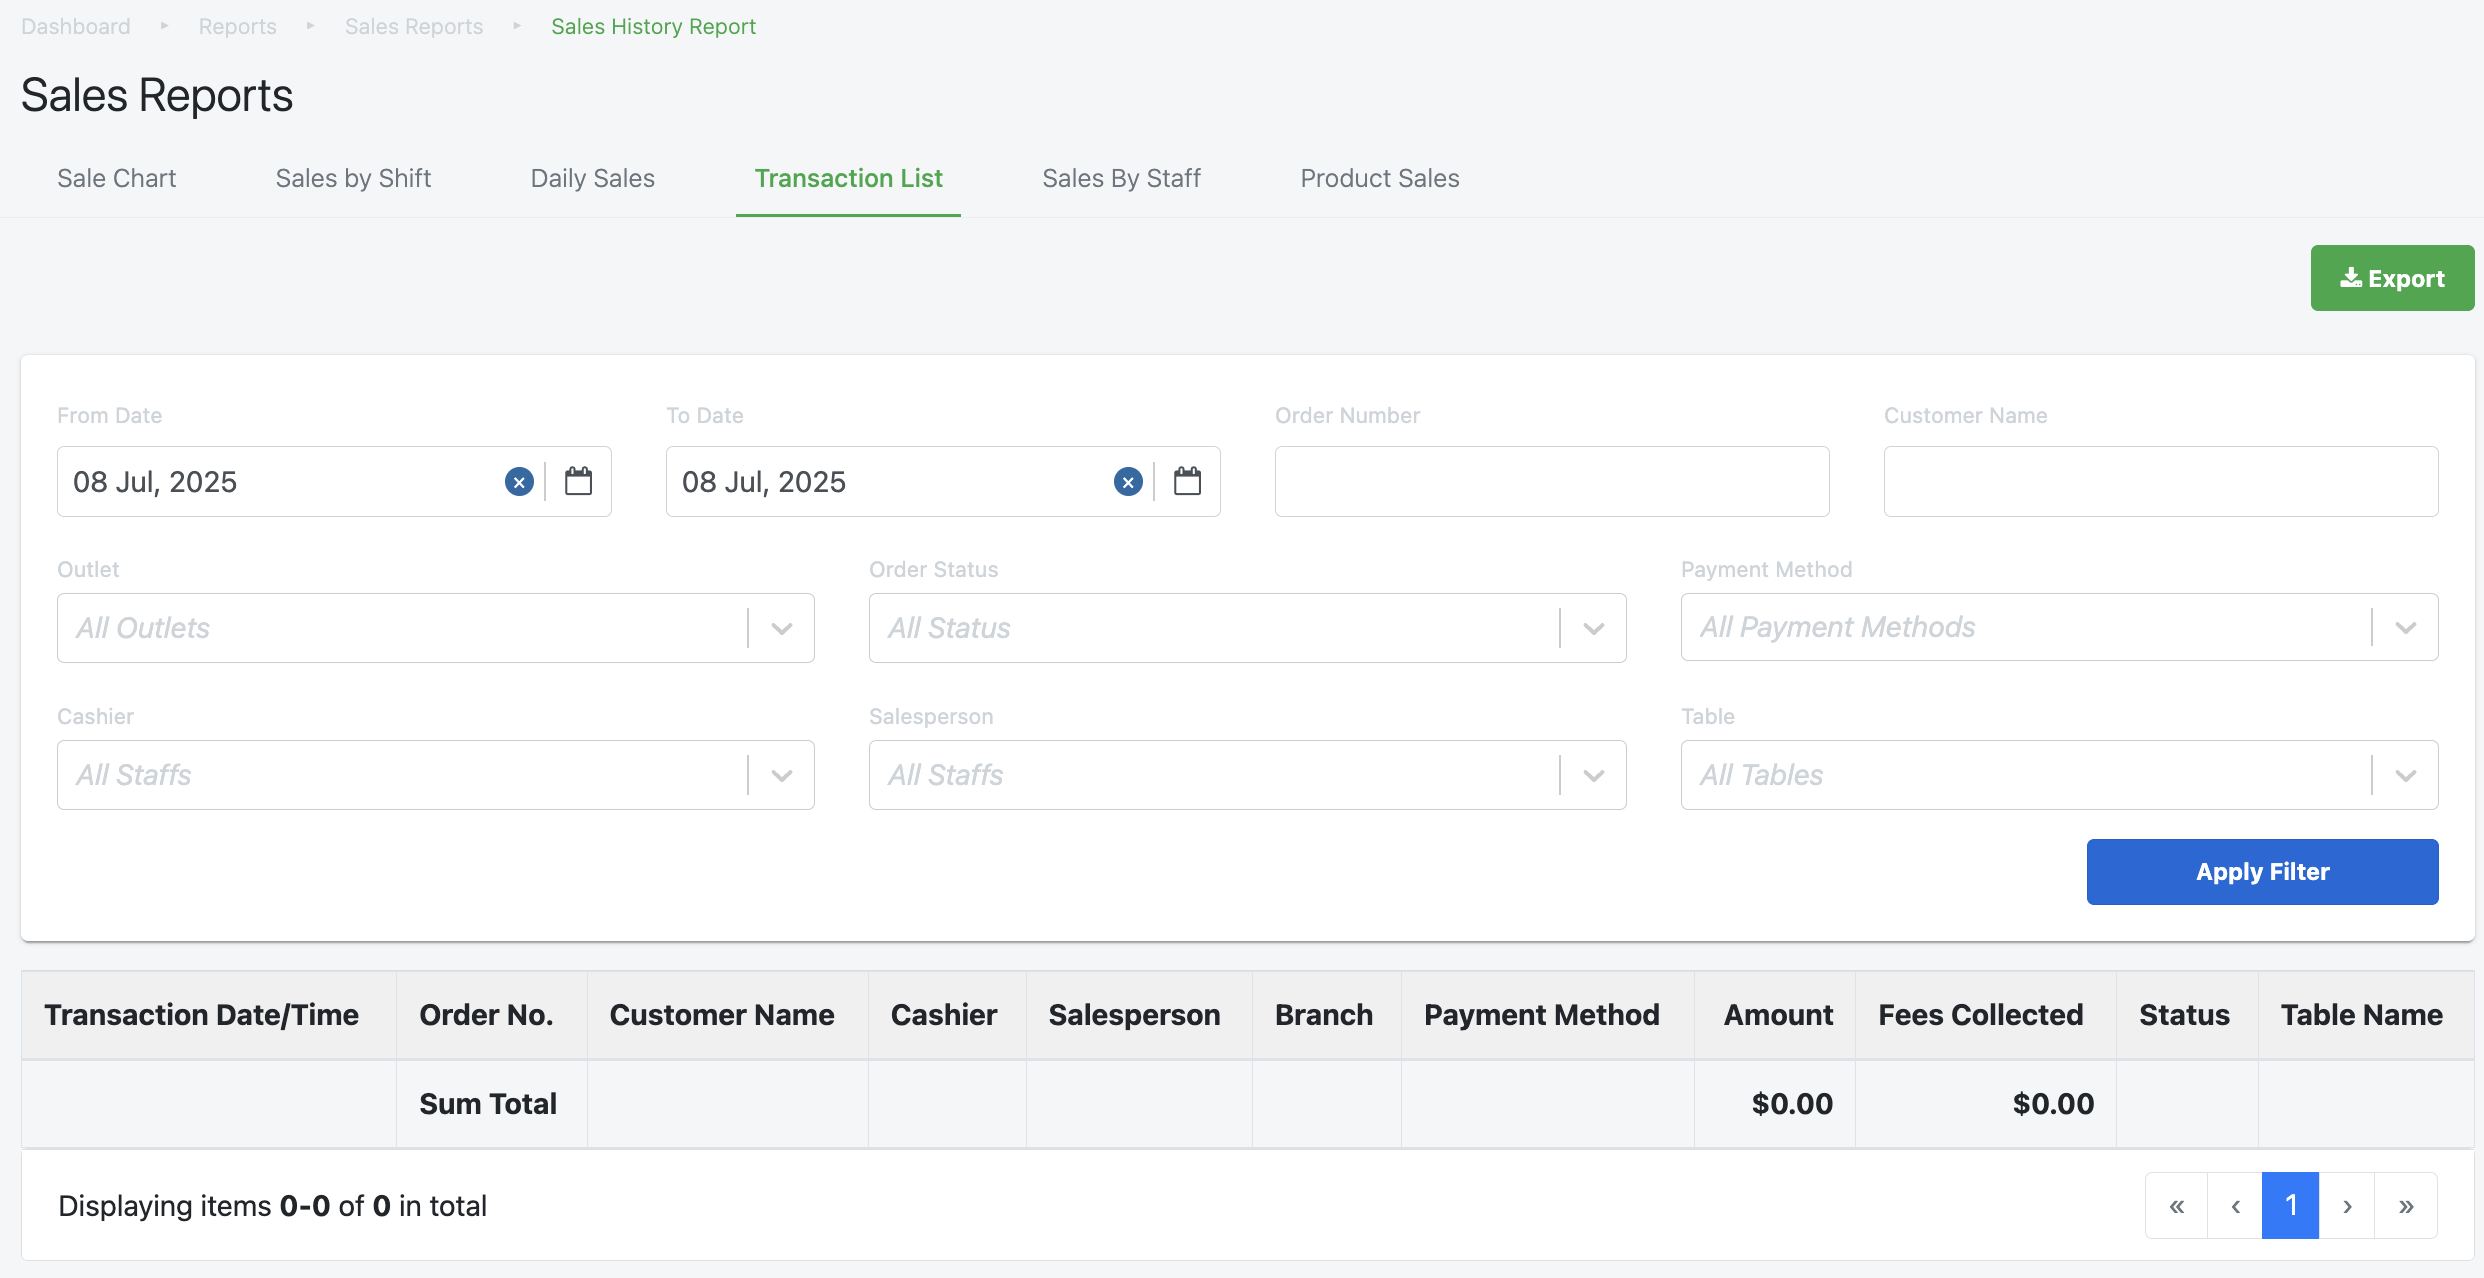Export the transaction list

pyautogui.click(x=2392, y=278)
